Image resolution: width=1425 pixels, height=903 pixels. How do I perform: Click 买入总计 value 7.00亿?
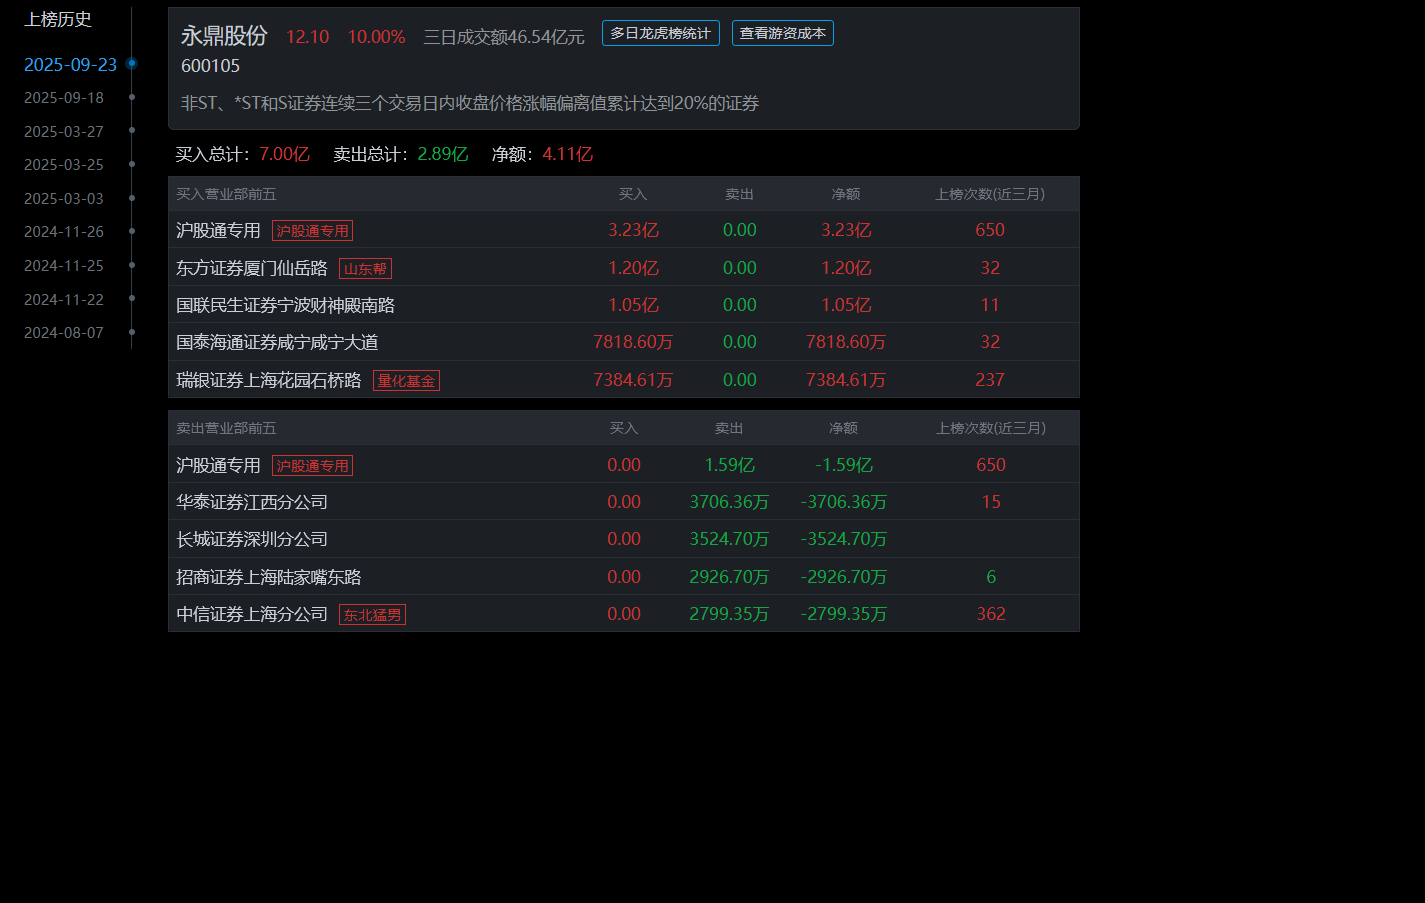click(x=285, y=154)
